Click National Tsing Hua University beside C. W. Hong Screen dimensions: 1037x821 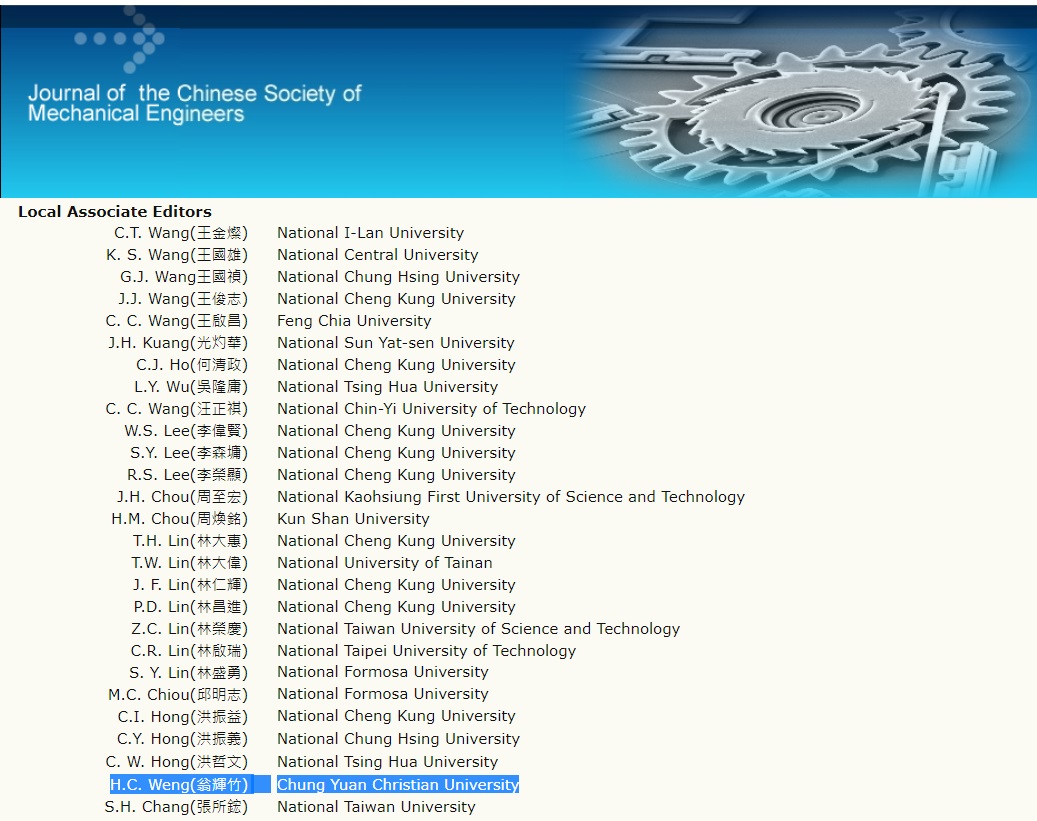pyautogui.click(x=388, y=762)
